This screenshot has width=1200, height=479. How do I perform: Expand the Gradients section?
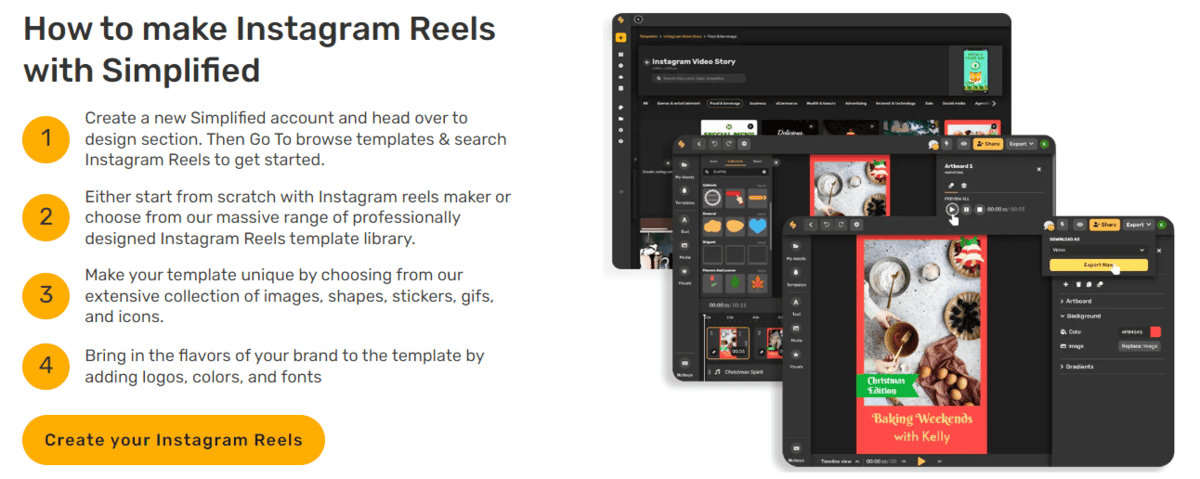(1080, 367)
